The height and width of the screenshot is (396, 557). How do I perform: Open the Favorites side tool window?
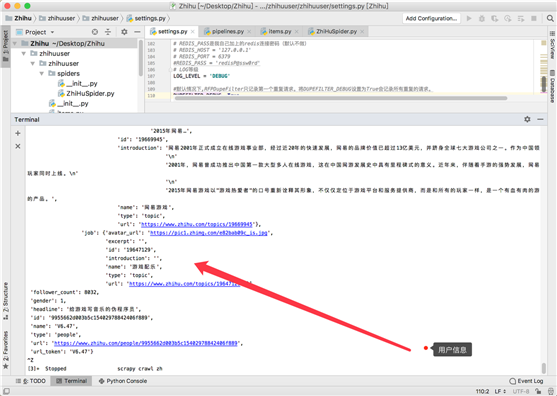tap(6, 350)
